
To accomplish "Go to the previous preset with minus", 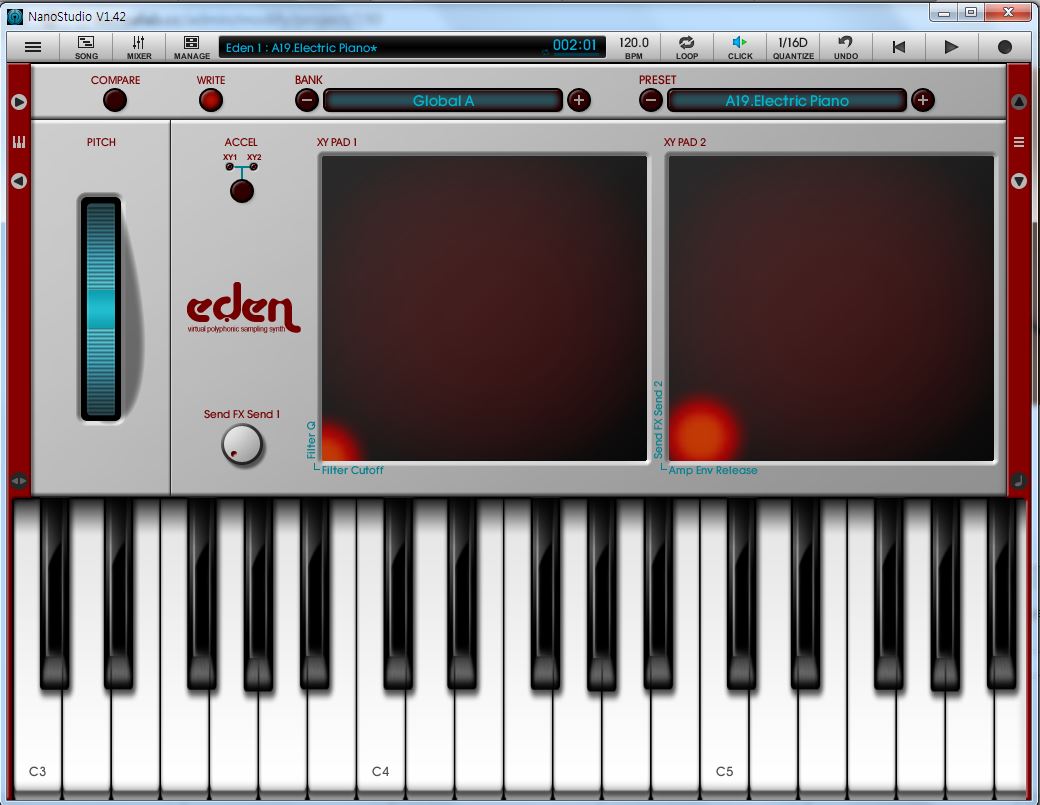I will 651,101.
